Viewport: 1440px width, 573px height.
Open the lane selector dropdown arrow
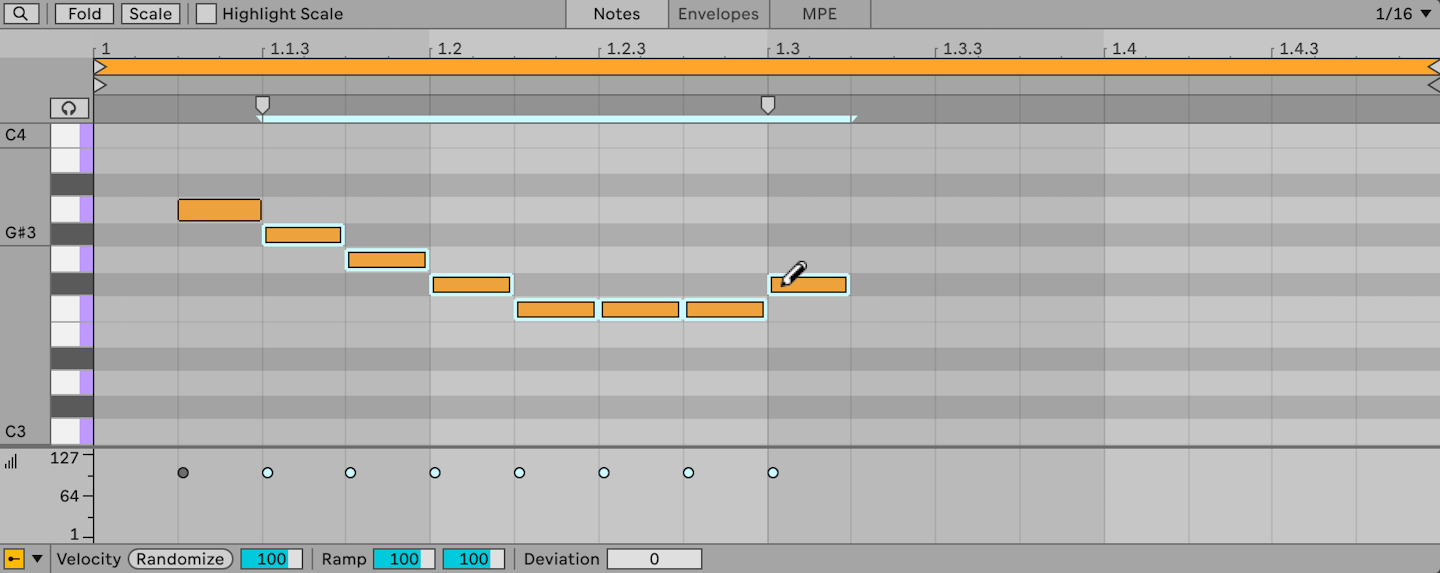pyautogui.click(x=38, y=559)
